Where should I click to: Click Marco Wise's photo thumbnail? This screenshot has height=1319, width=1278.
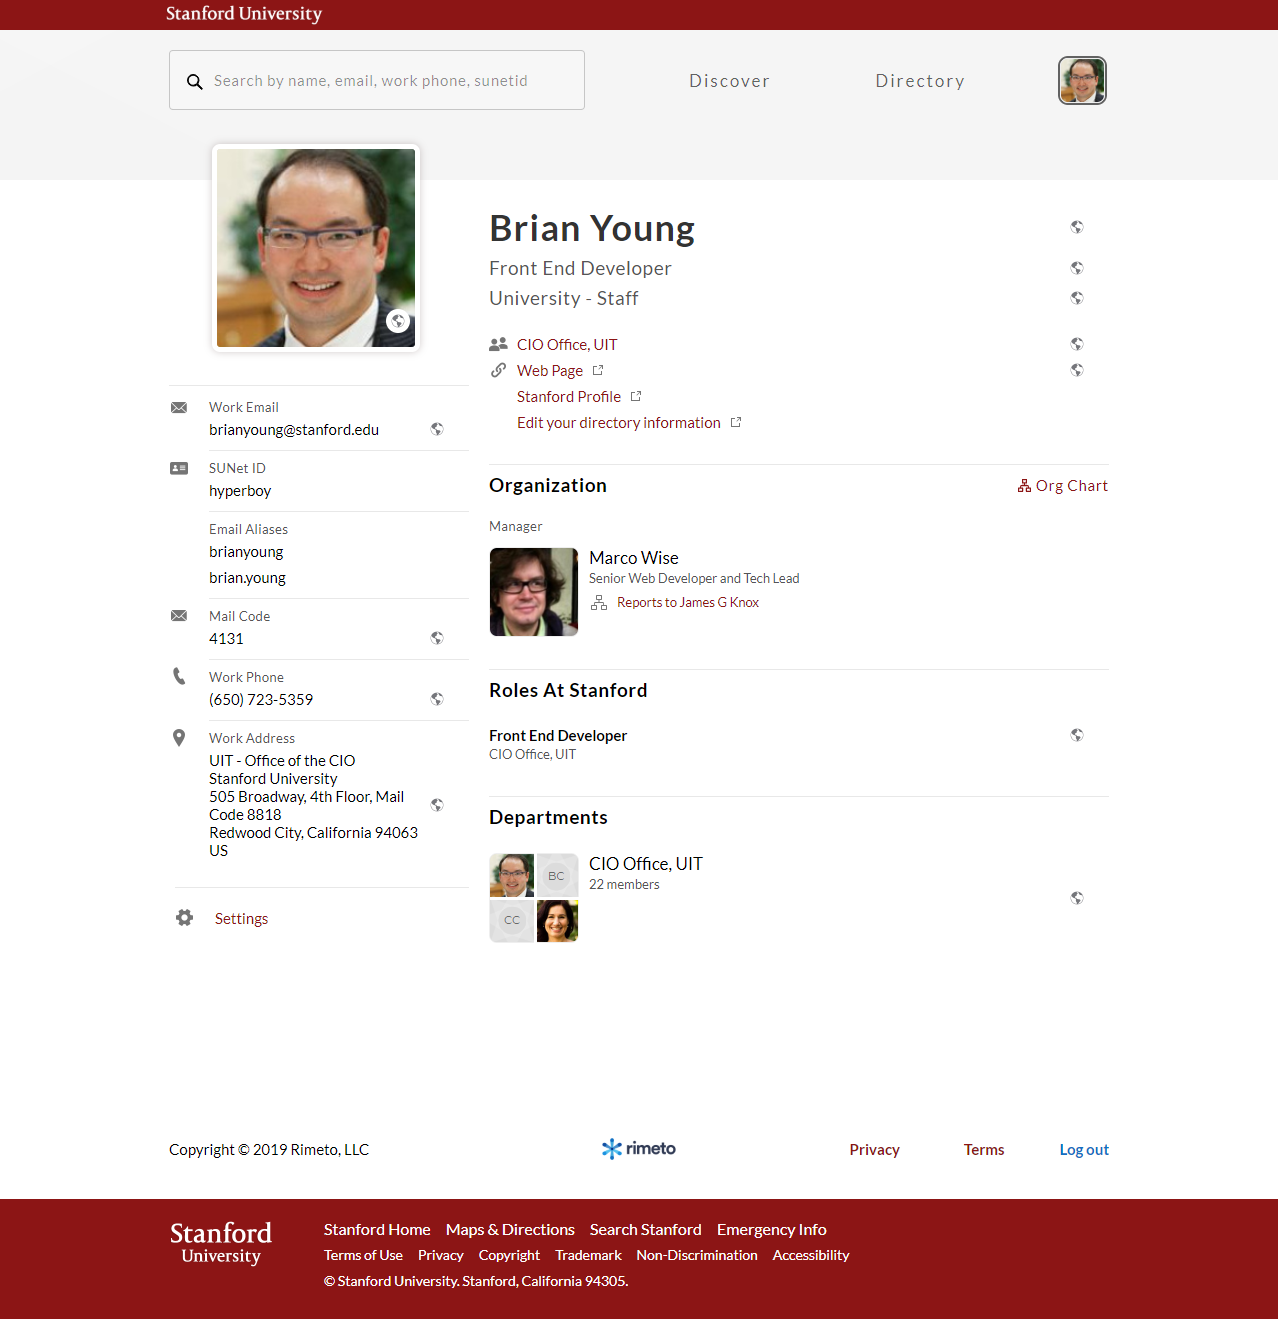534,592
